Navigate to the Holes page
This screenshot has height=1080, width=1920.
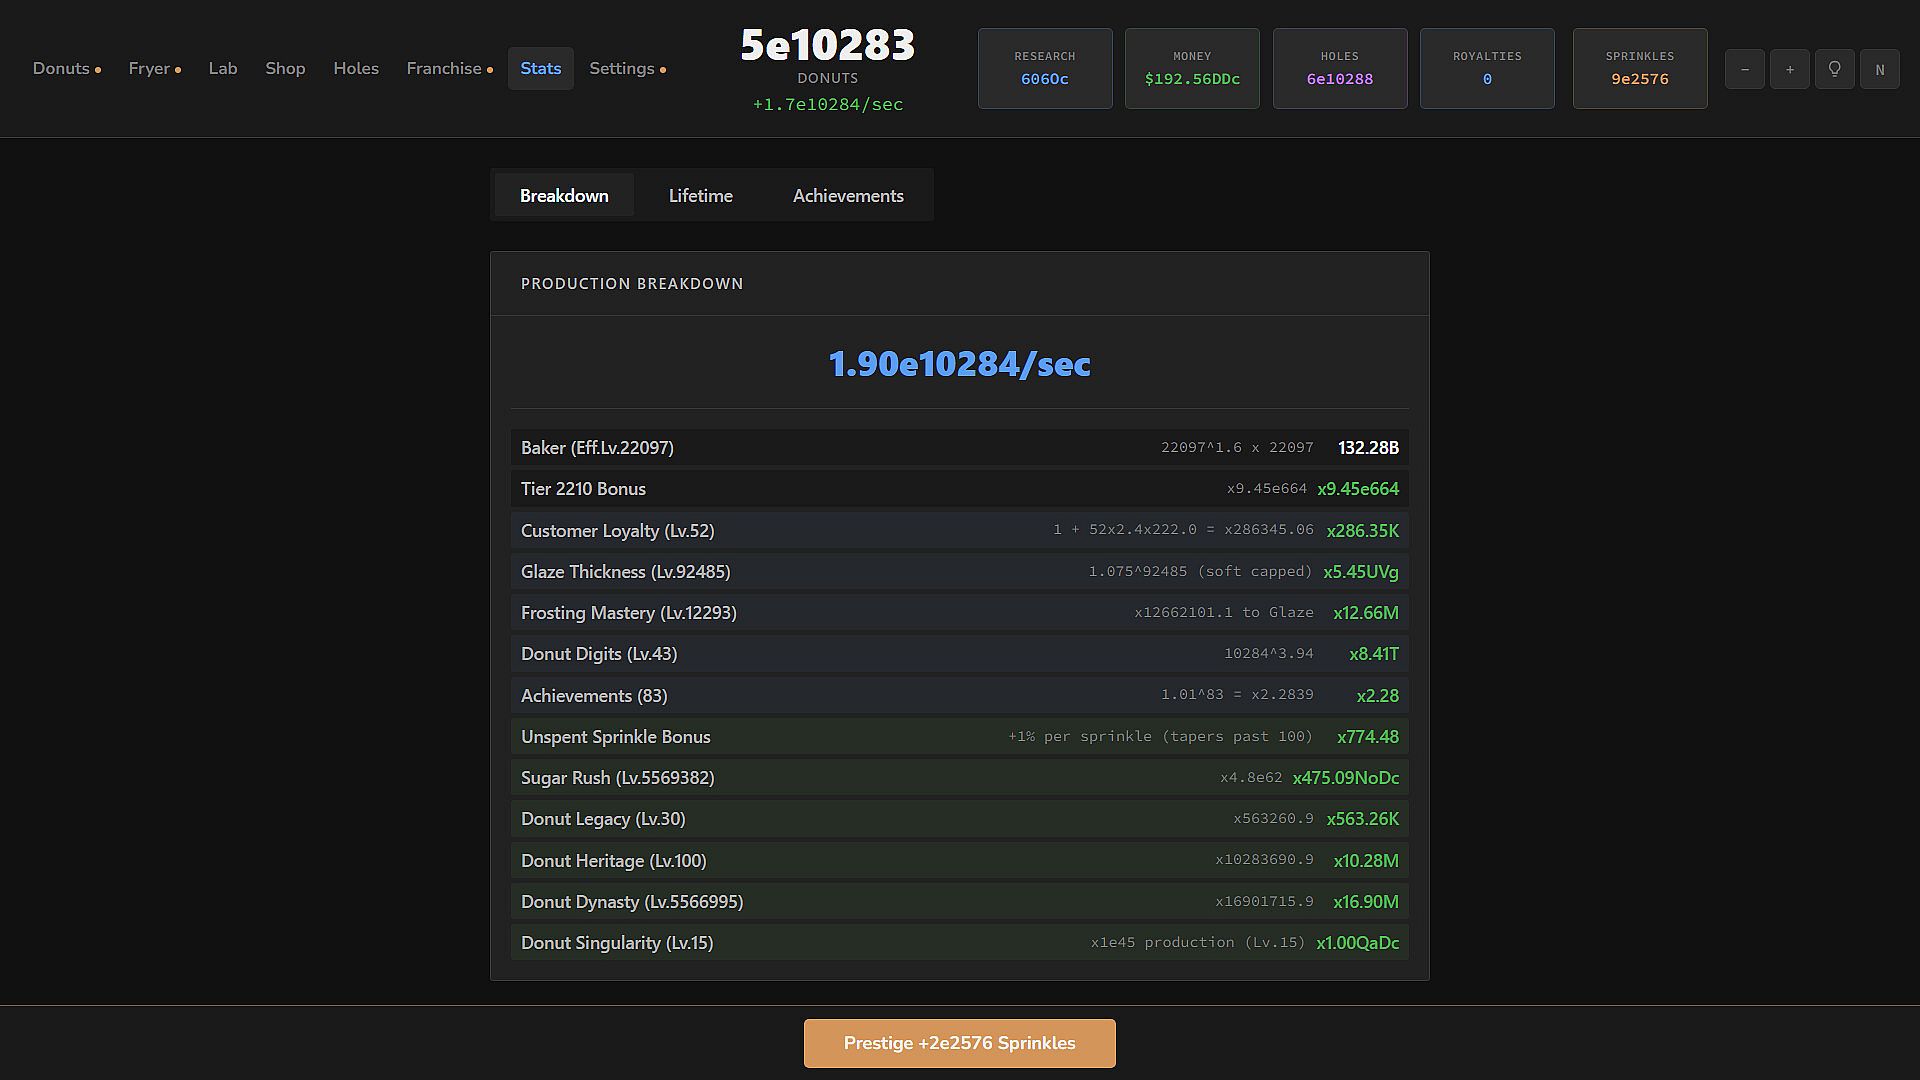coord(356,68)
